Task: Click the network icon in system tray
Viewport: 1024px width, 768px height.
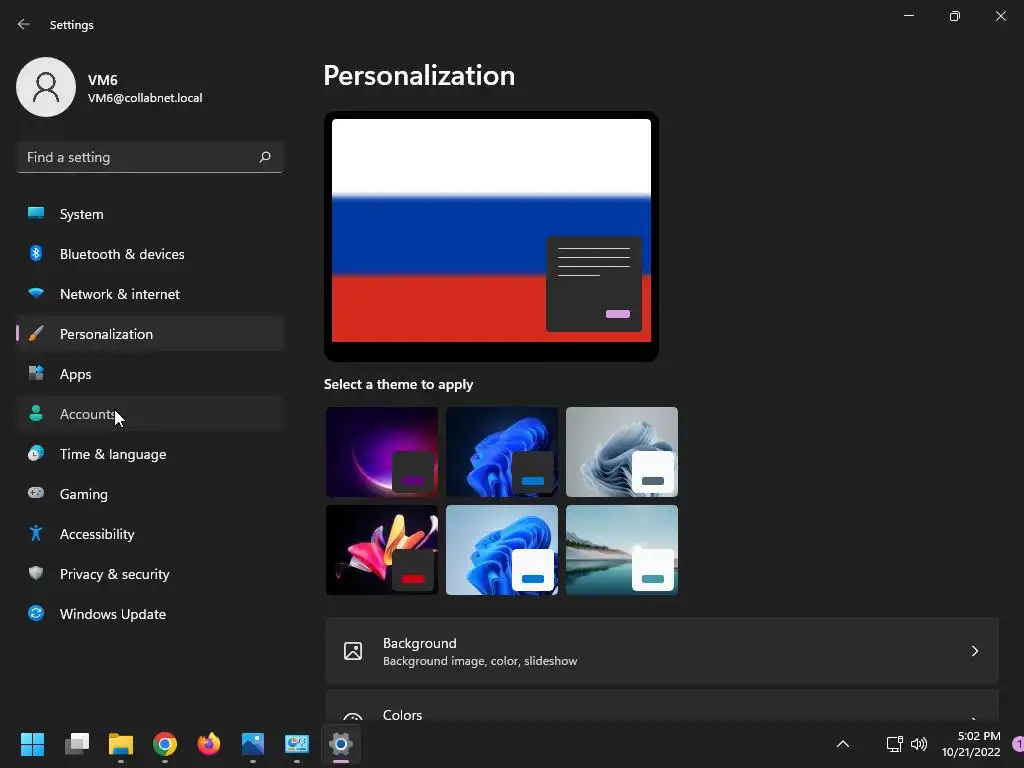Action: [894, 744]
